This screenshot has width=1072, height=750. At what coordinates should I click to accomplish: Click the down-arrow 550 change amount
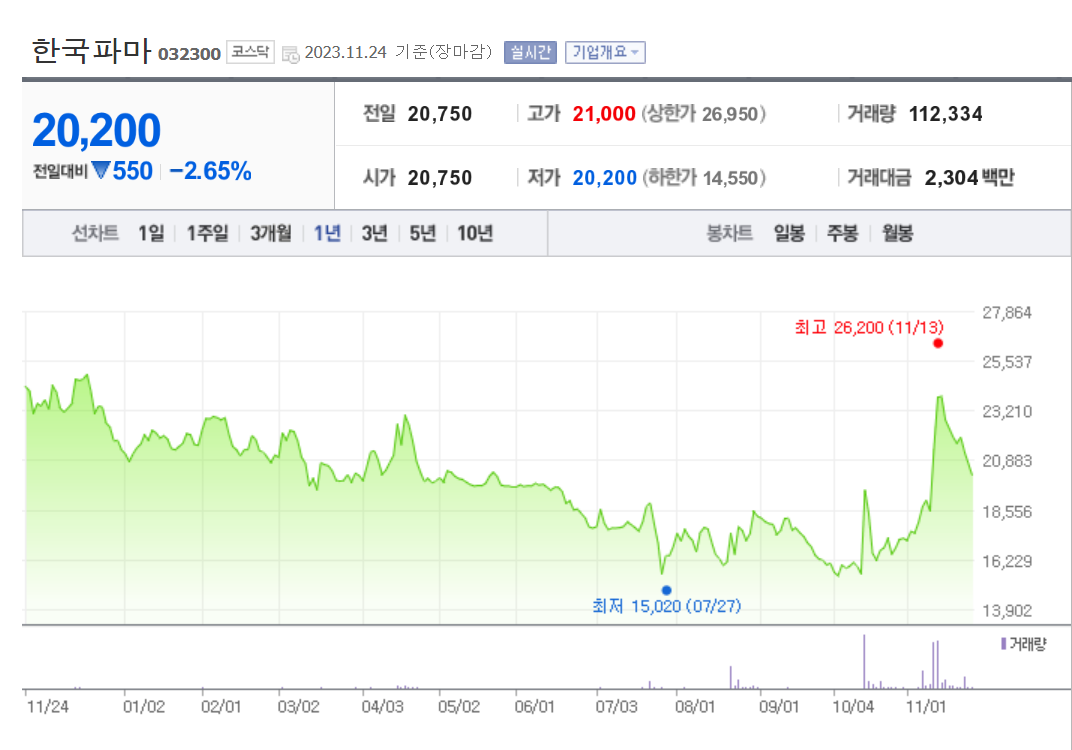122,171
